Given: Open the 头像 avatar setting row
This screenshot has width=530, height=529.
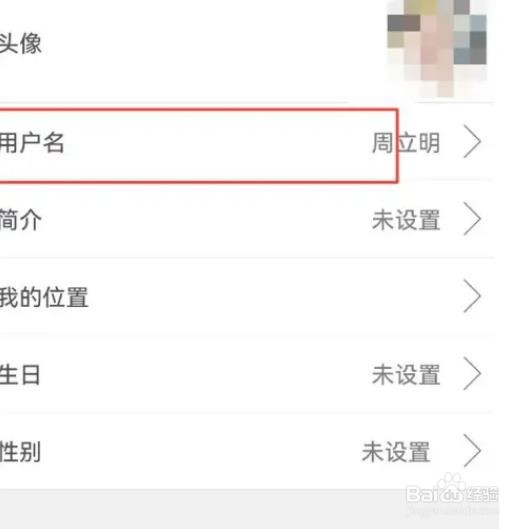Looking at the screenshot, I should pos(248,50).
